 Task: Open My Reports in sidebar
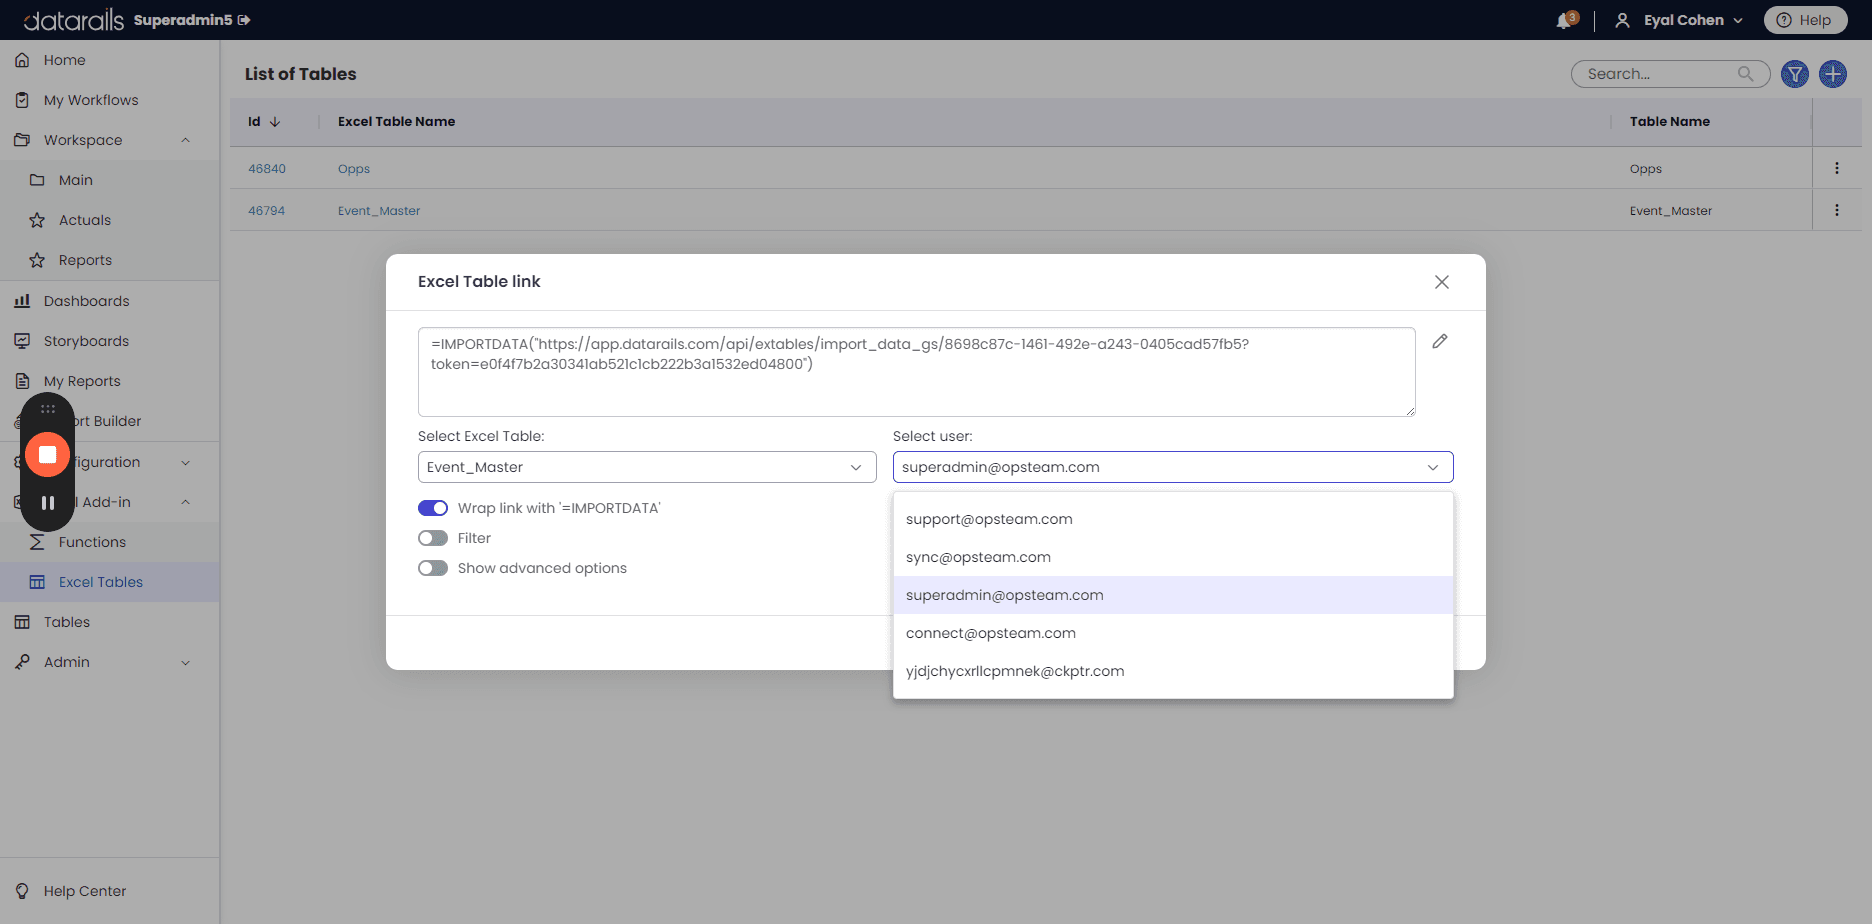click(x=109, y=381)
